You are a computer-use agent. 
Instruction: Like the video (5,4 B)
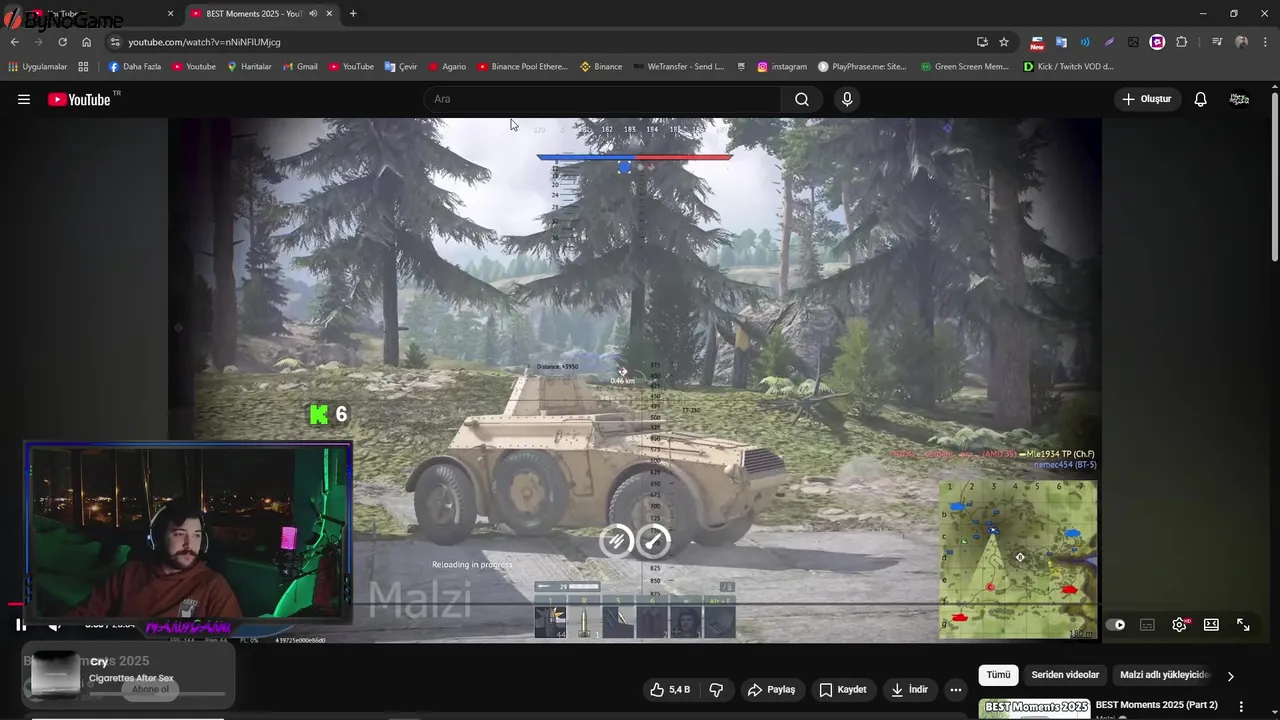click(x=669, y=689)
